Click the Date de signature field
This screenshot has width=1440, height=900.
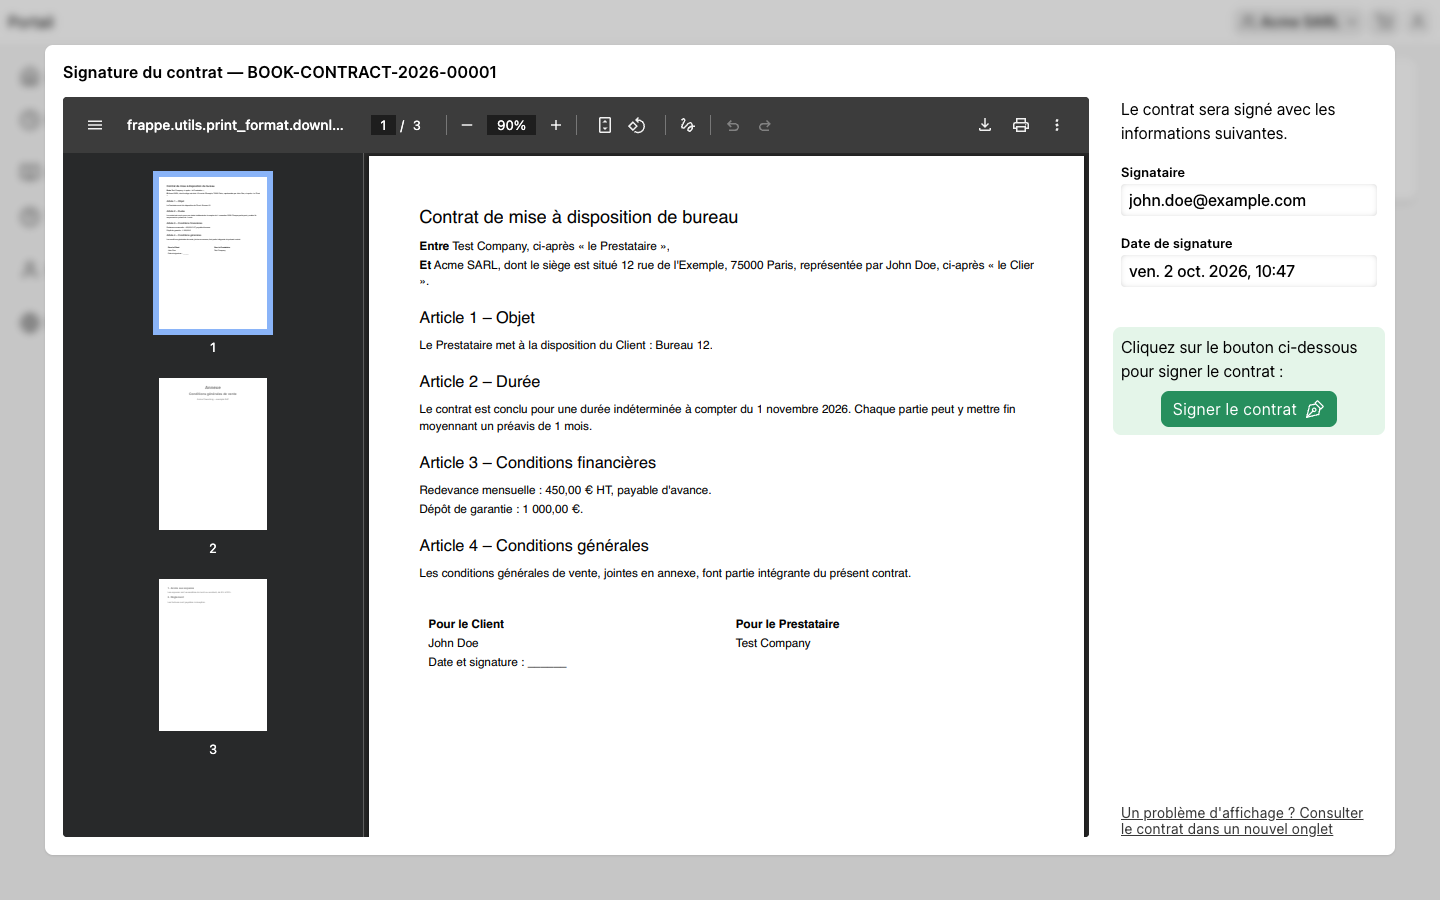[x=1248, y=271]
